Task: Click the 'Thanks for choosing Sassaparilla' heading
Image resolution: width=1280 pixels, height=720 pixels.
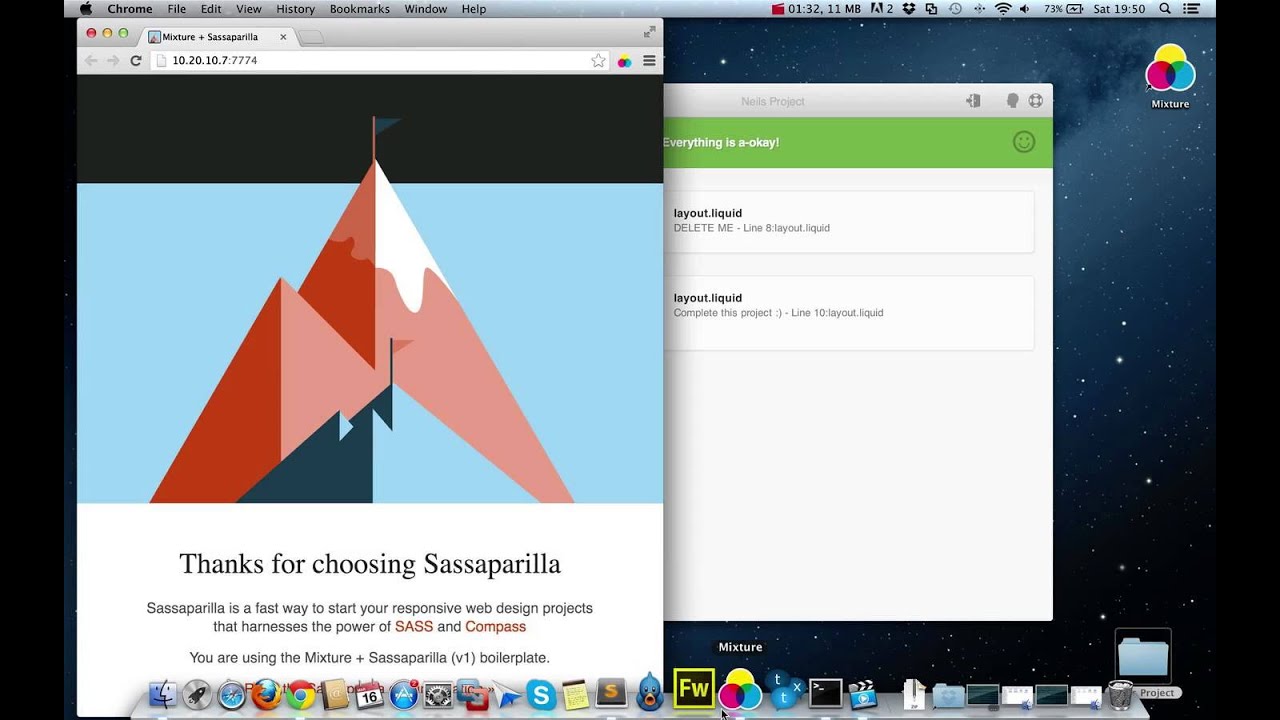Action: click(370, 564)
